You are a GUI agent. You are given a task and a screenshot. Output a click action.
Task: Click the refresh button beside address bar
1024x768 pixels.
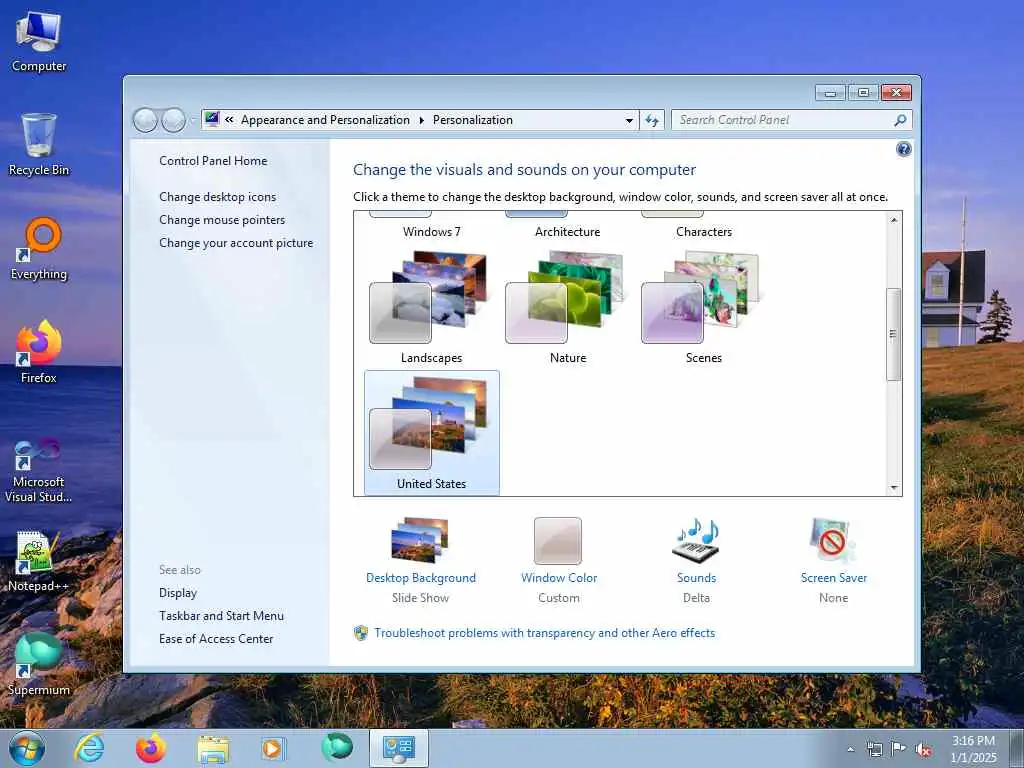[652, 120]
